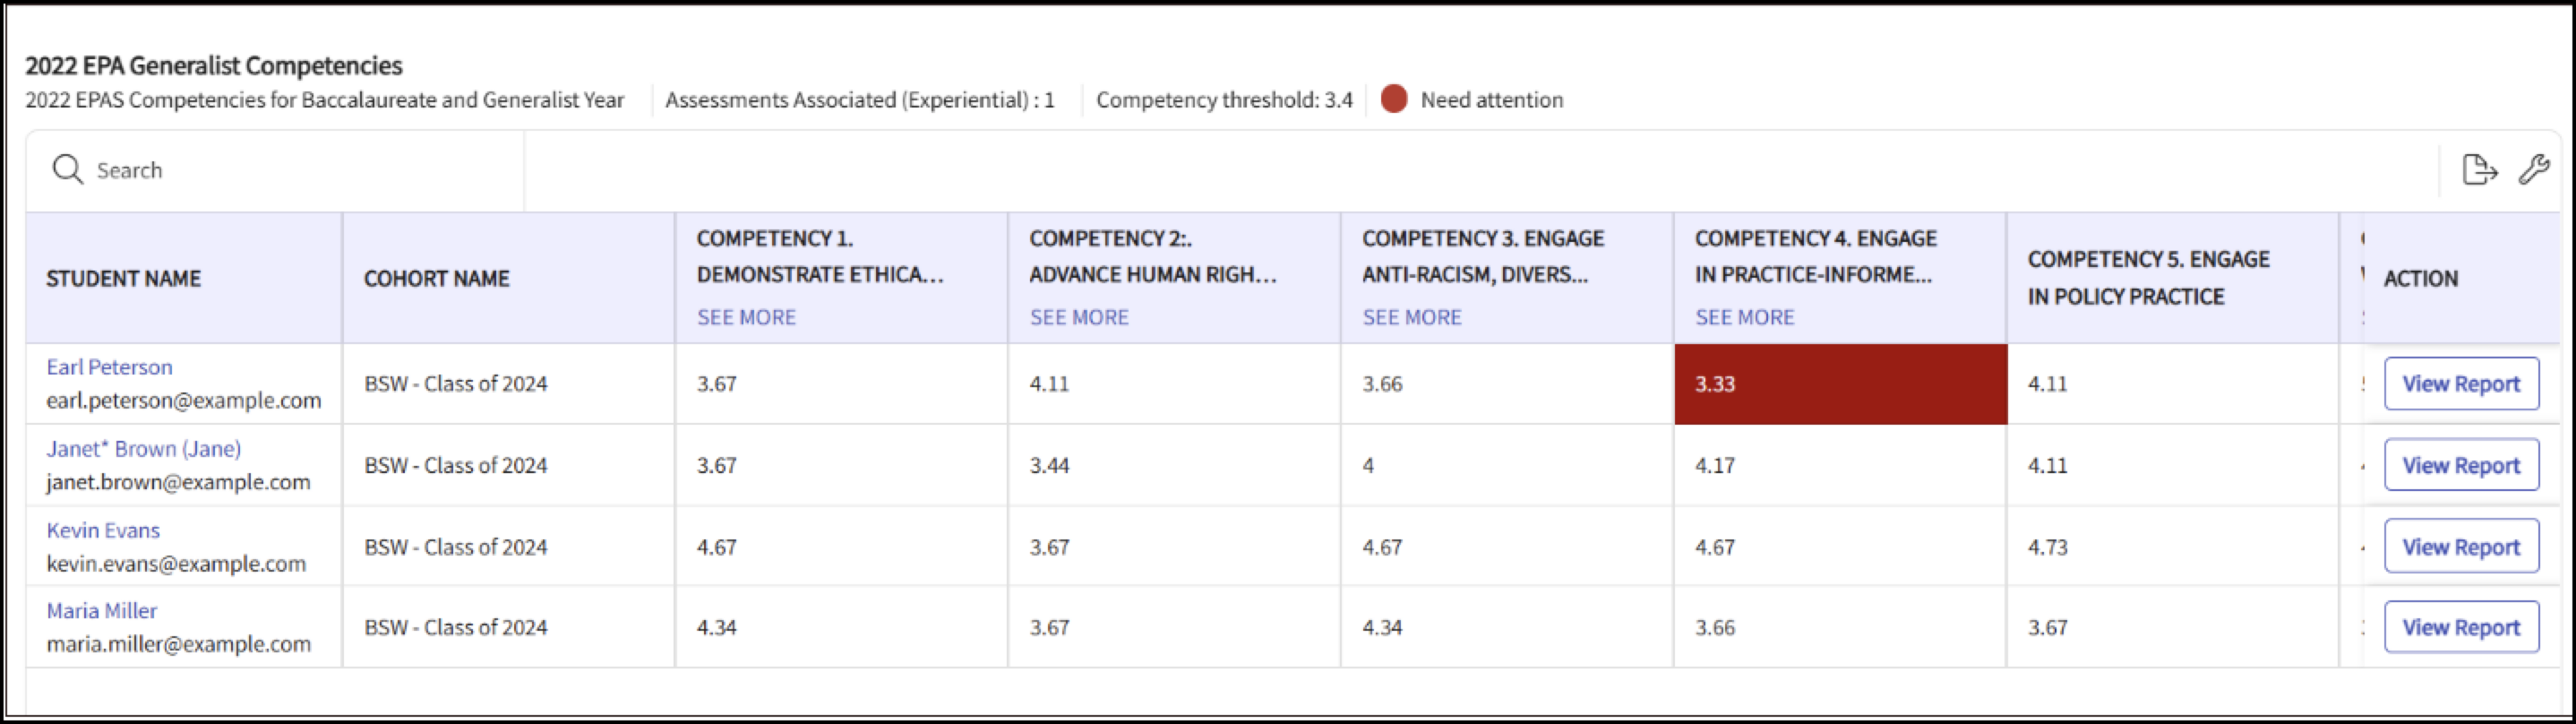2576x724 pixels.
Task: Open Kevin Evans student link
Action: coord(103,530)
